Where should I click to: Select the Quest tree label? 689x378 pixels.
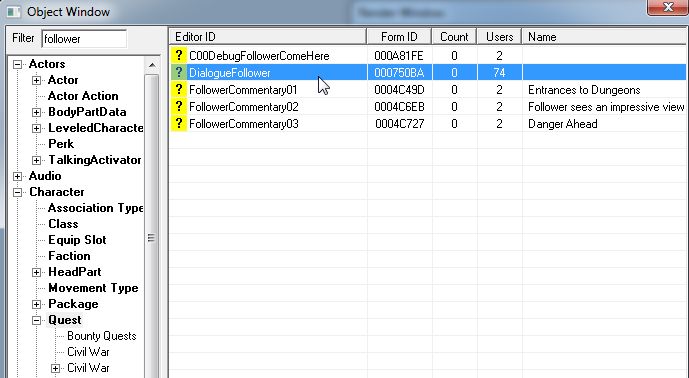tap(65, 320)
